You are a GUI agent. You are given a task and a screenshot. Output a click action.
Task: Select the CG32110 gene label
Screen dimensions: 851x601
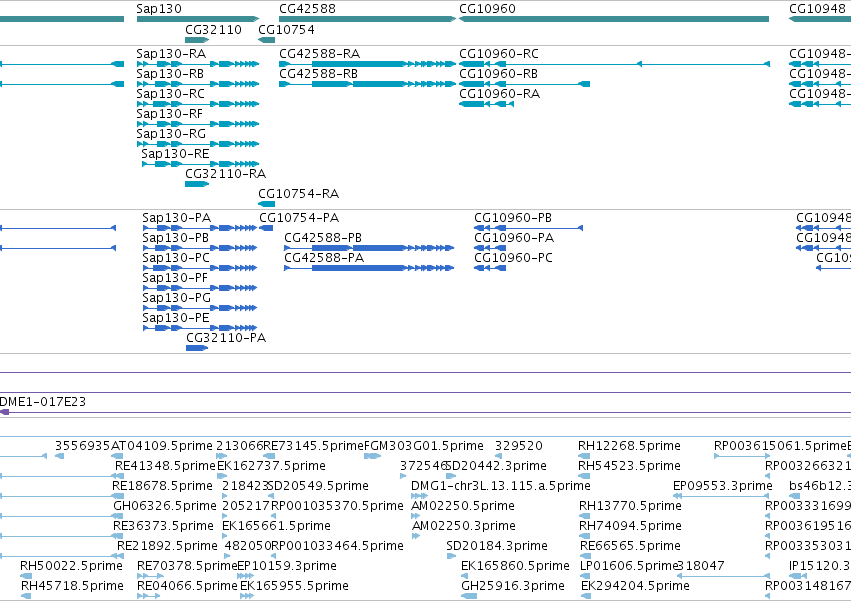[213, 29]
